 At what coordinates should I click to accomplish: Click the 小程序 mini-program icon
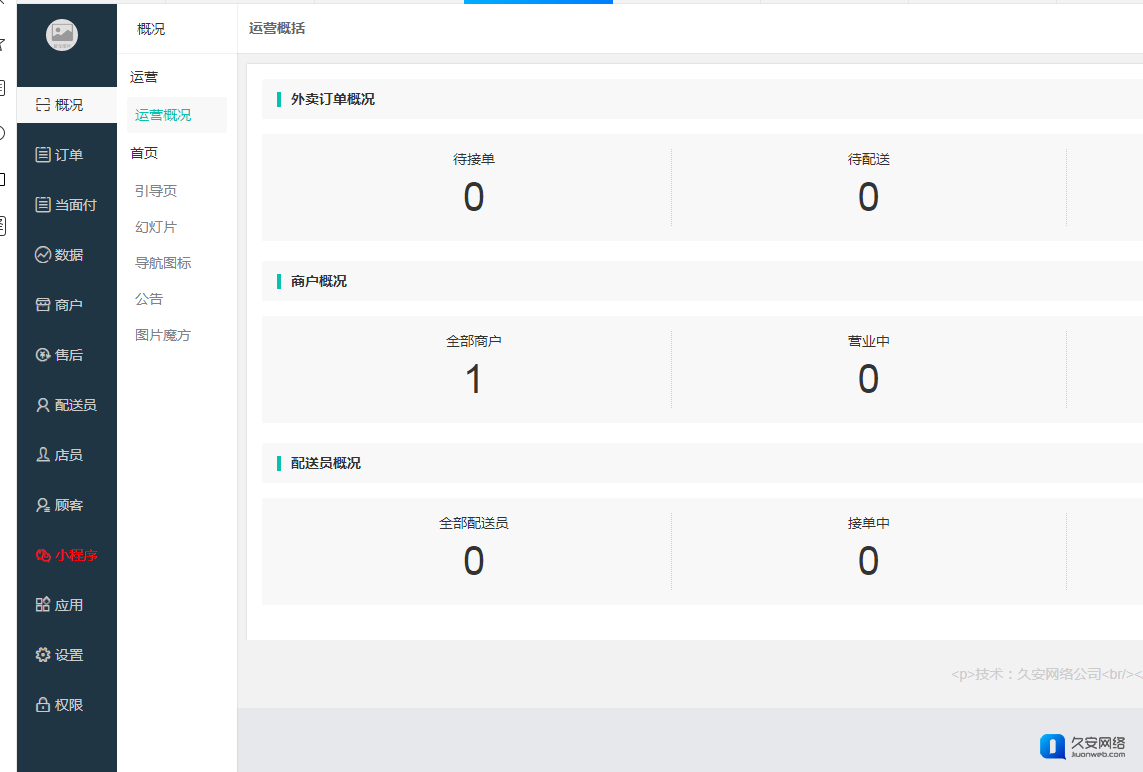pos(43,555)
